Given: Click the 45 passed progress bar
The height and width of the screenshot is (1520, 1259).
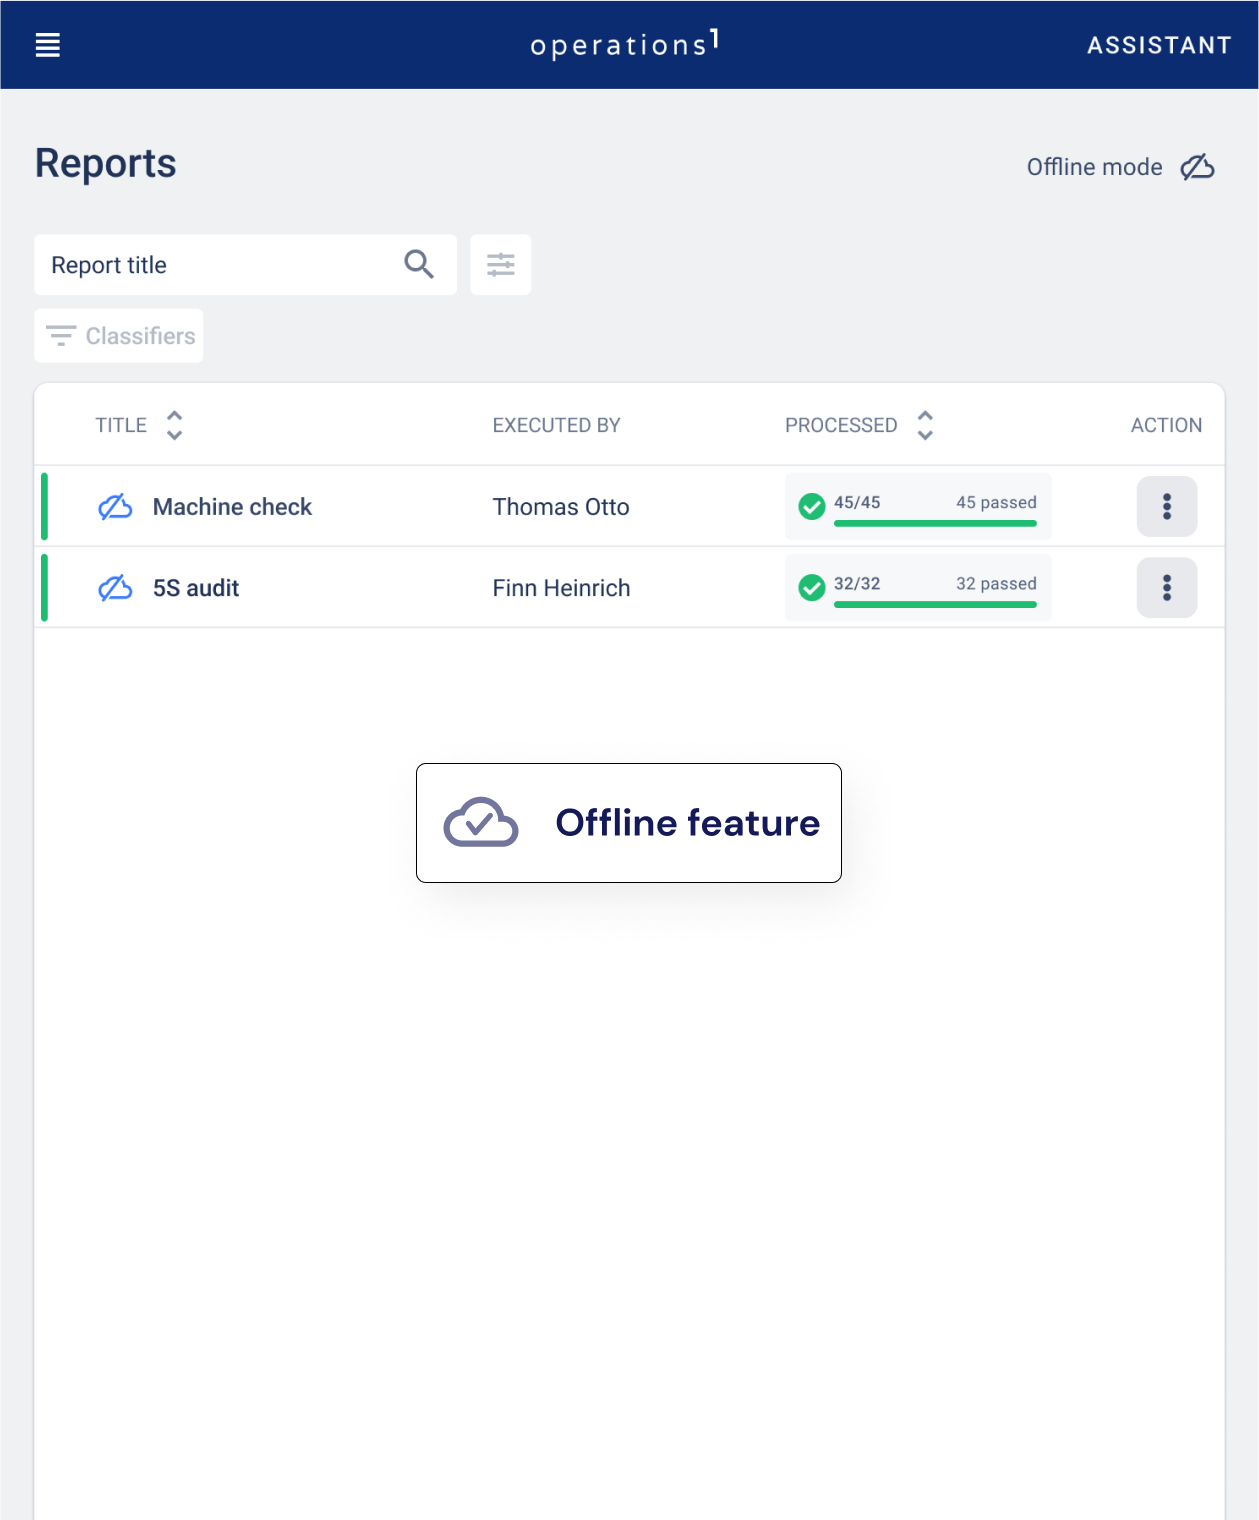Looking at the screenshot, I should coord(935,523).
